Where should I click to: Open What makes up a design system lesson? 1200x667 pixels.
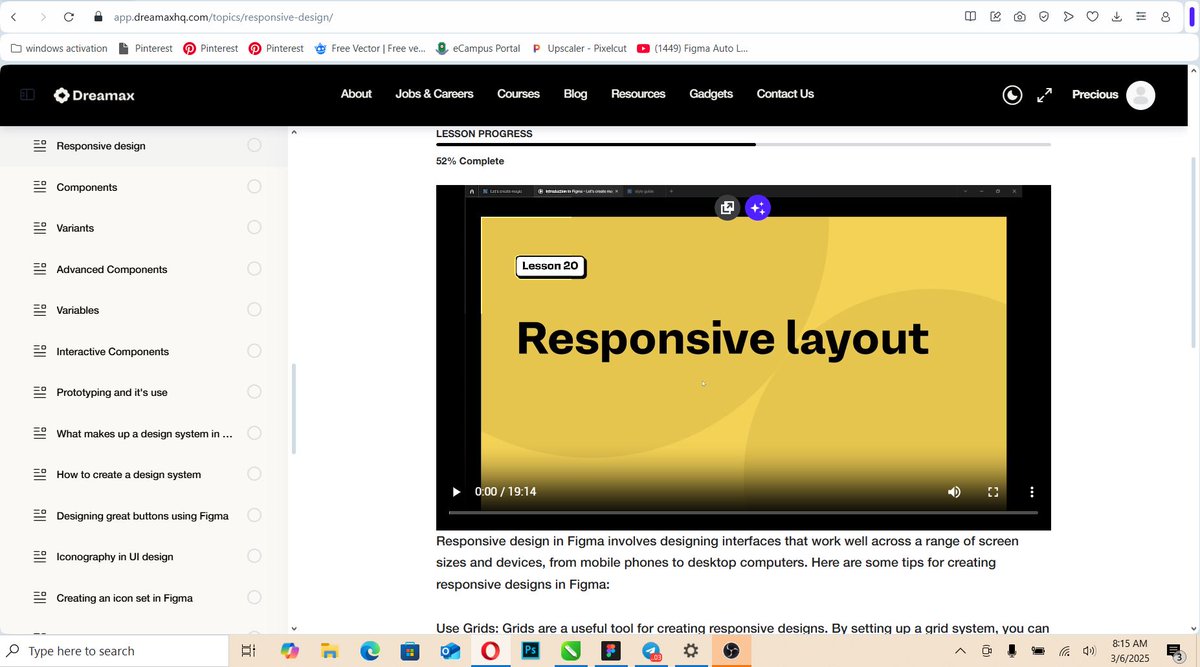tap(144, 433)
